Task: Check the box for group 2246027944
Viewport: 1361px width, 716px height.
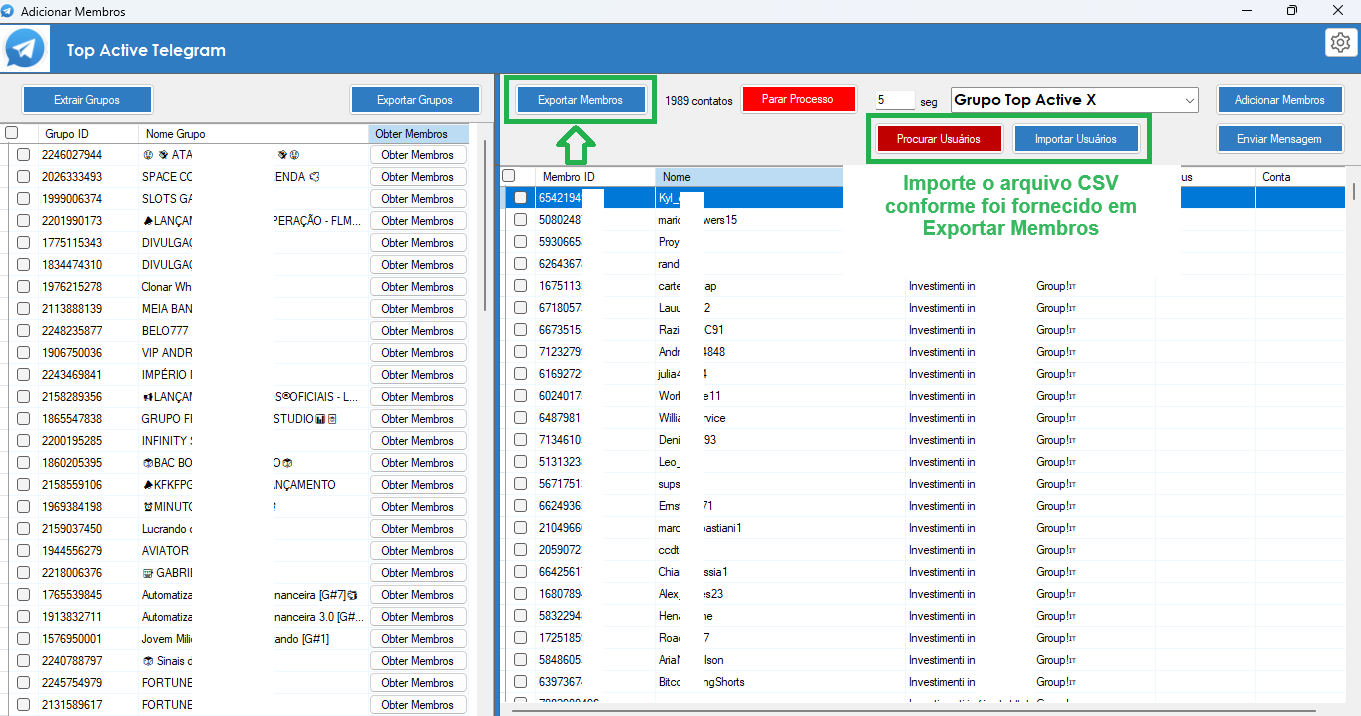Action: coord(23,155)
